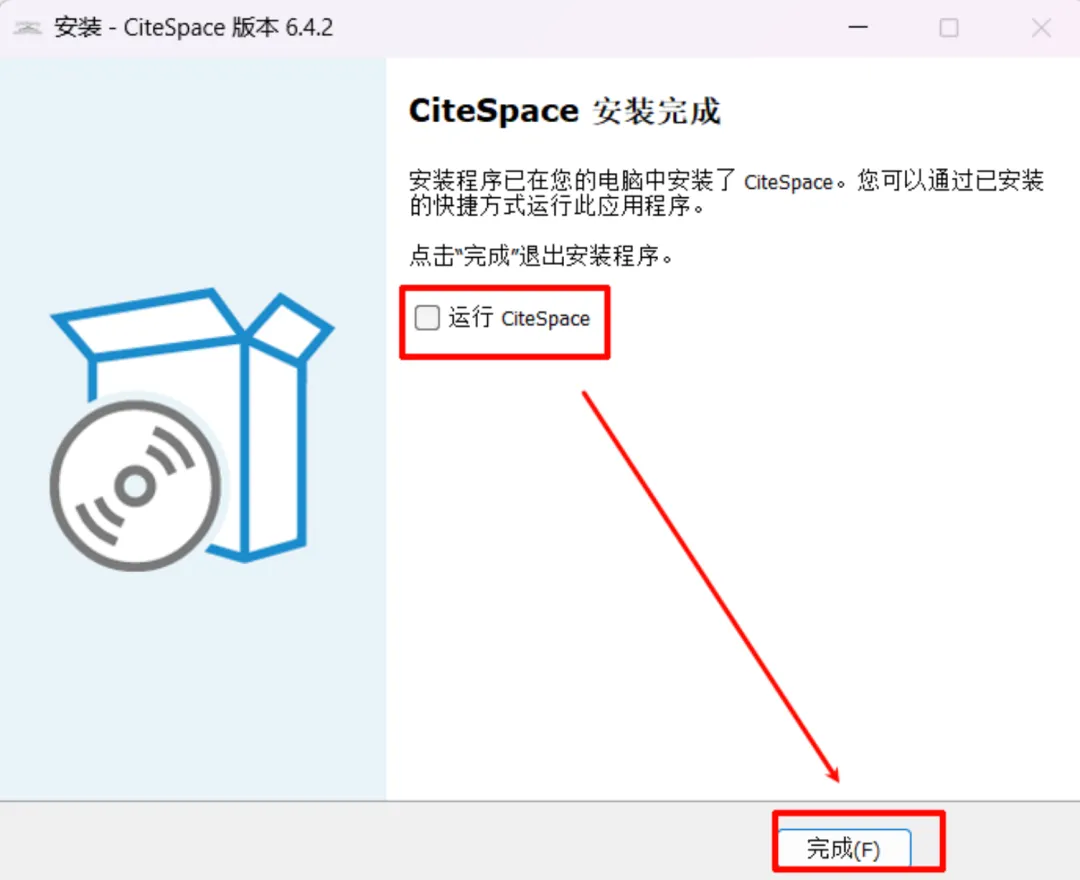Viewport: 1080px width, 880px height.
Task: Close the CiteSpace installer window
Action: [1041, 28]
